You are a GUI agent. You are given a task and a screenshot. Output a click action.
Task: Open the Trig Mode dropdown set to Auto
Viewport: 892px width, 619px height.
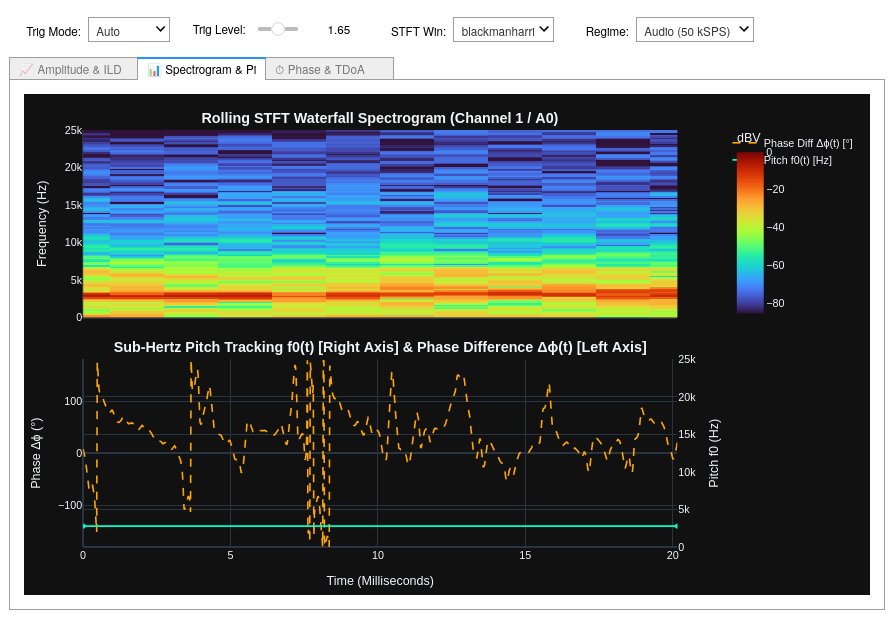129,30
